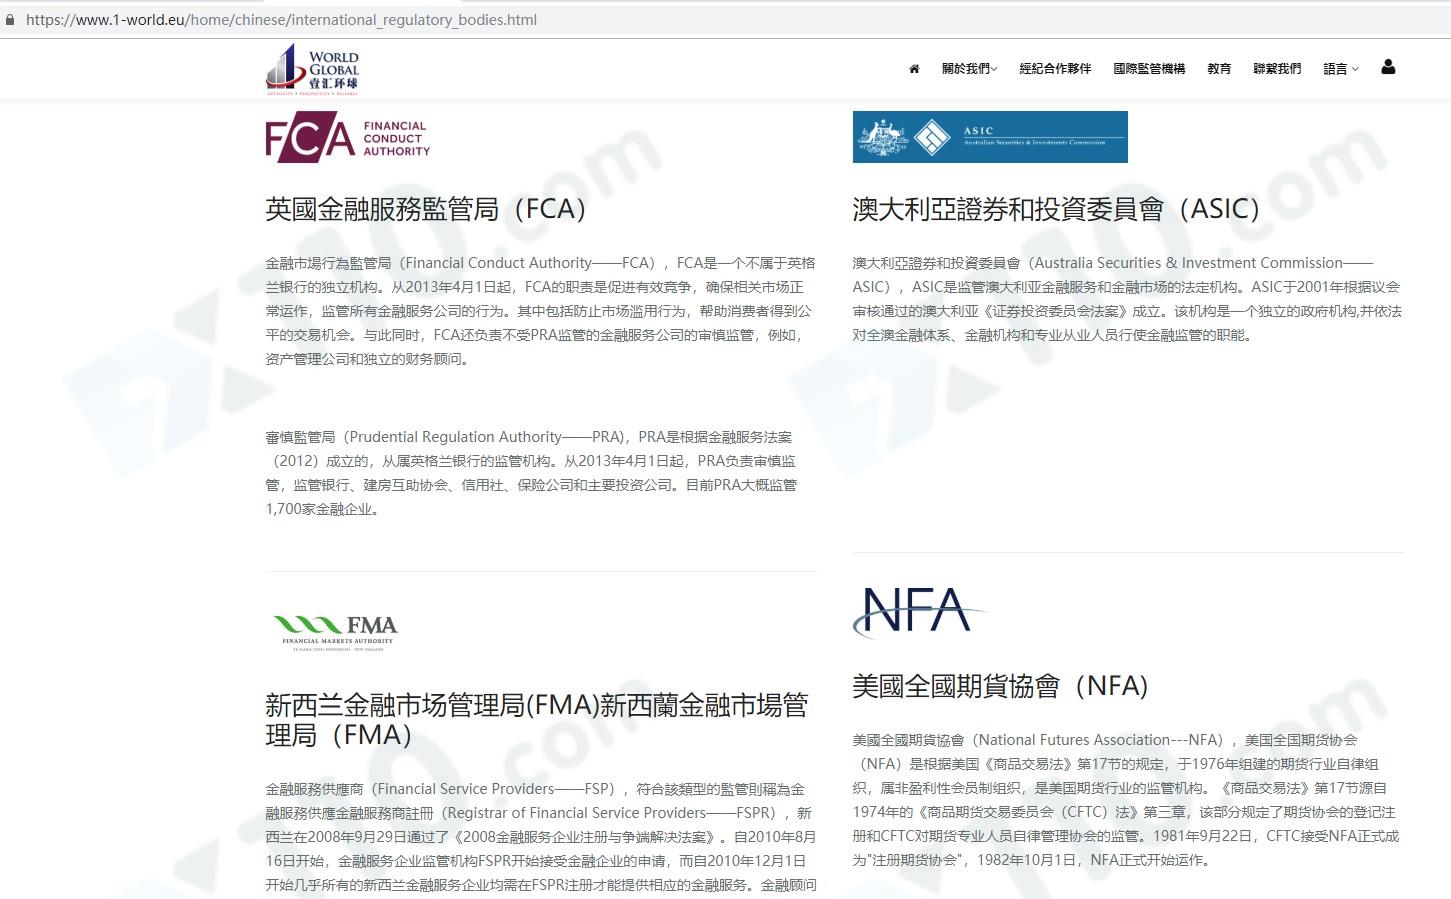Click the ASIC banner logo
The width and height of the screenshot is (1451, 899).
point(990,137)
